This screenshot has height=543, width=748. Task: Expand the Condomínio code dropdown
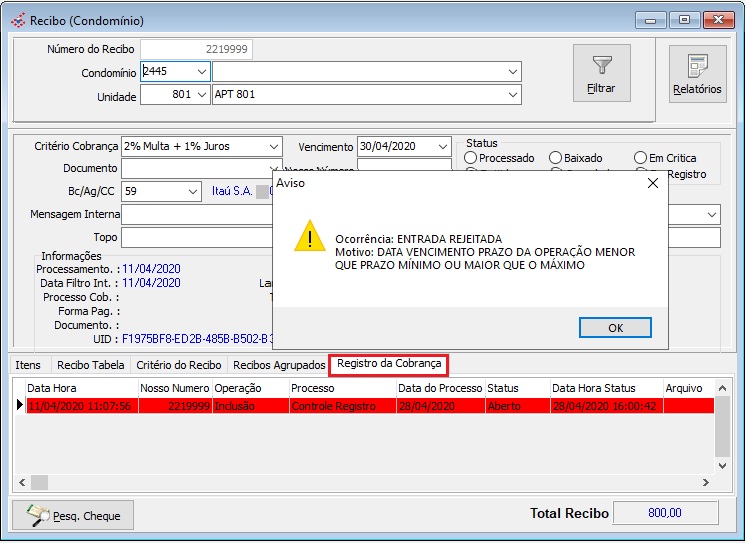point(201,71)
